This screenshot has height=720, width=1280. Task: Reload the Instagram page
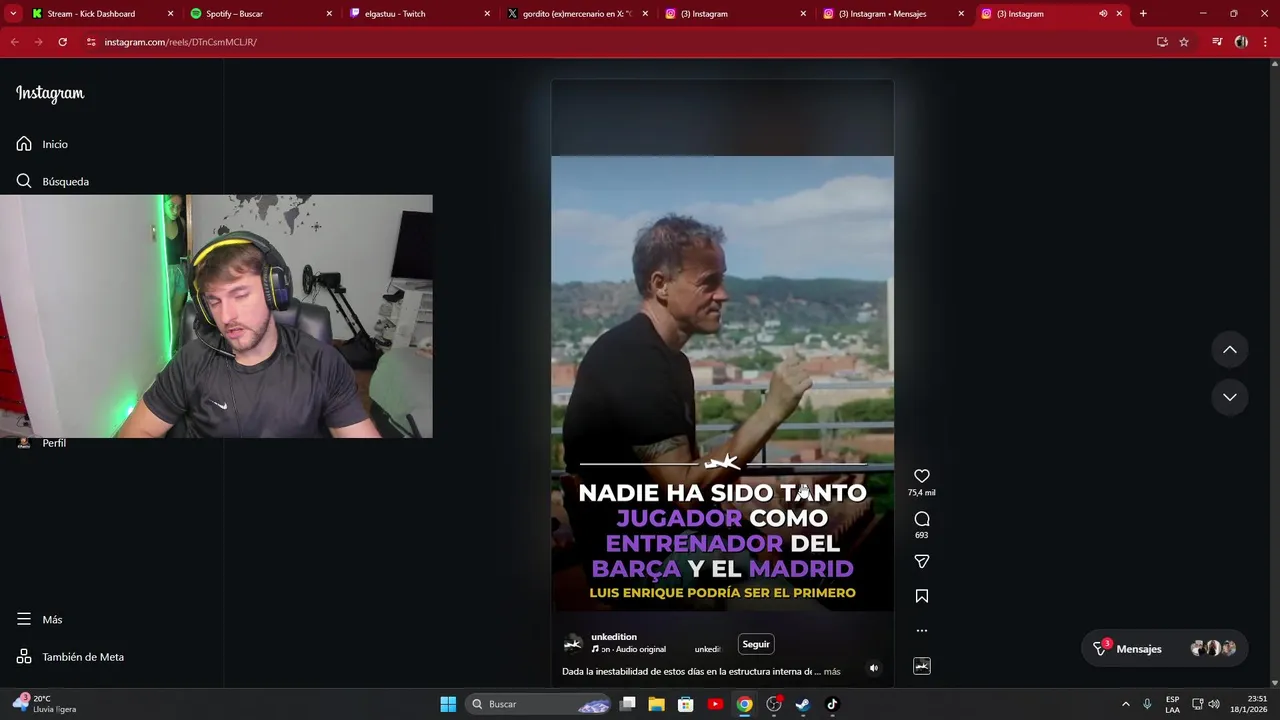point(62,42)
